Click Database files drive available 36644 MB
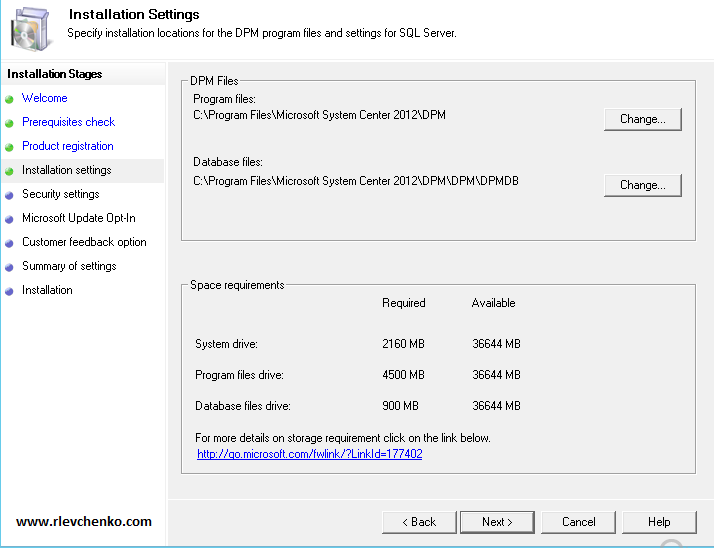714x548 pixels. point(496,406)
